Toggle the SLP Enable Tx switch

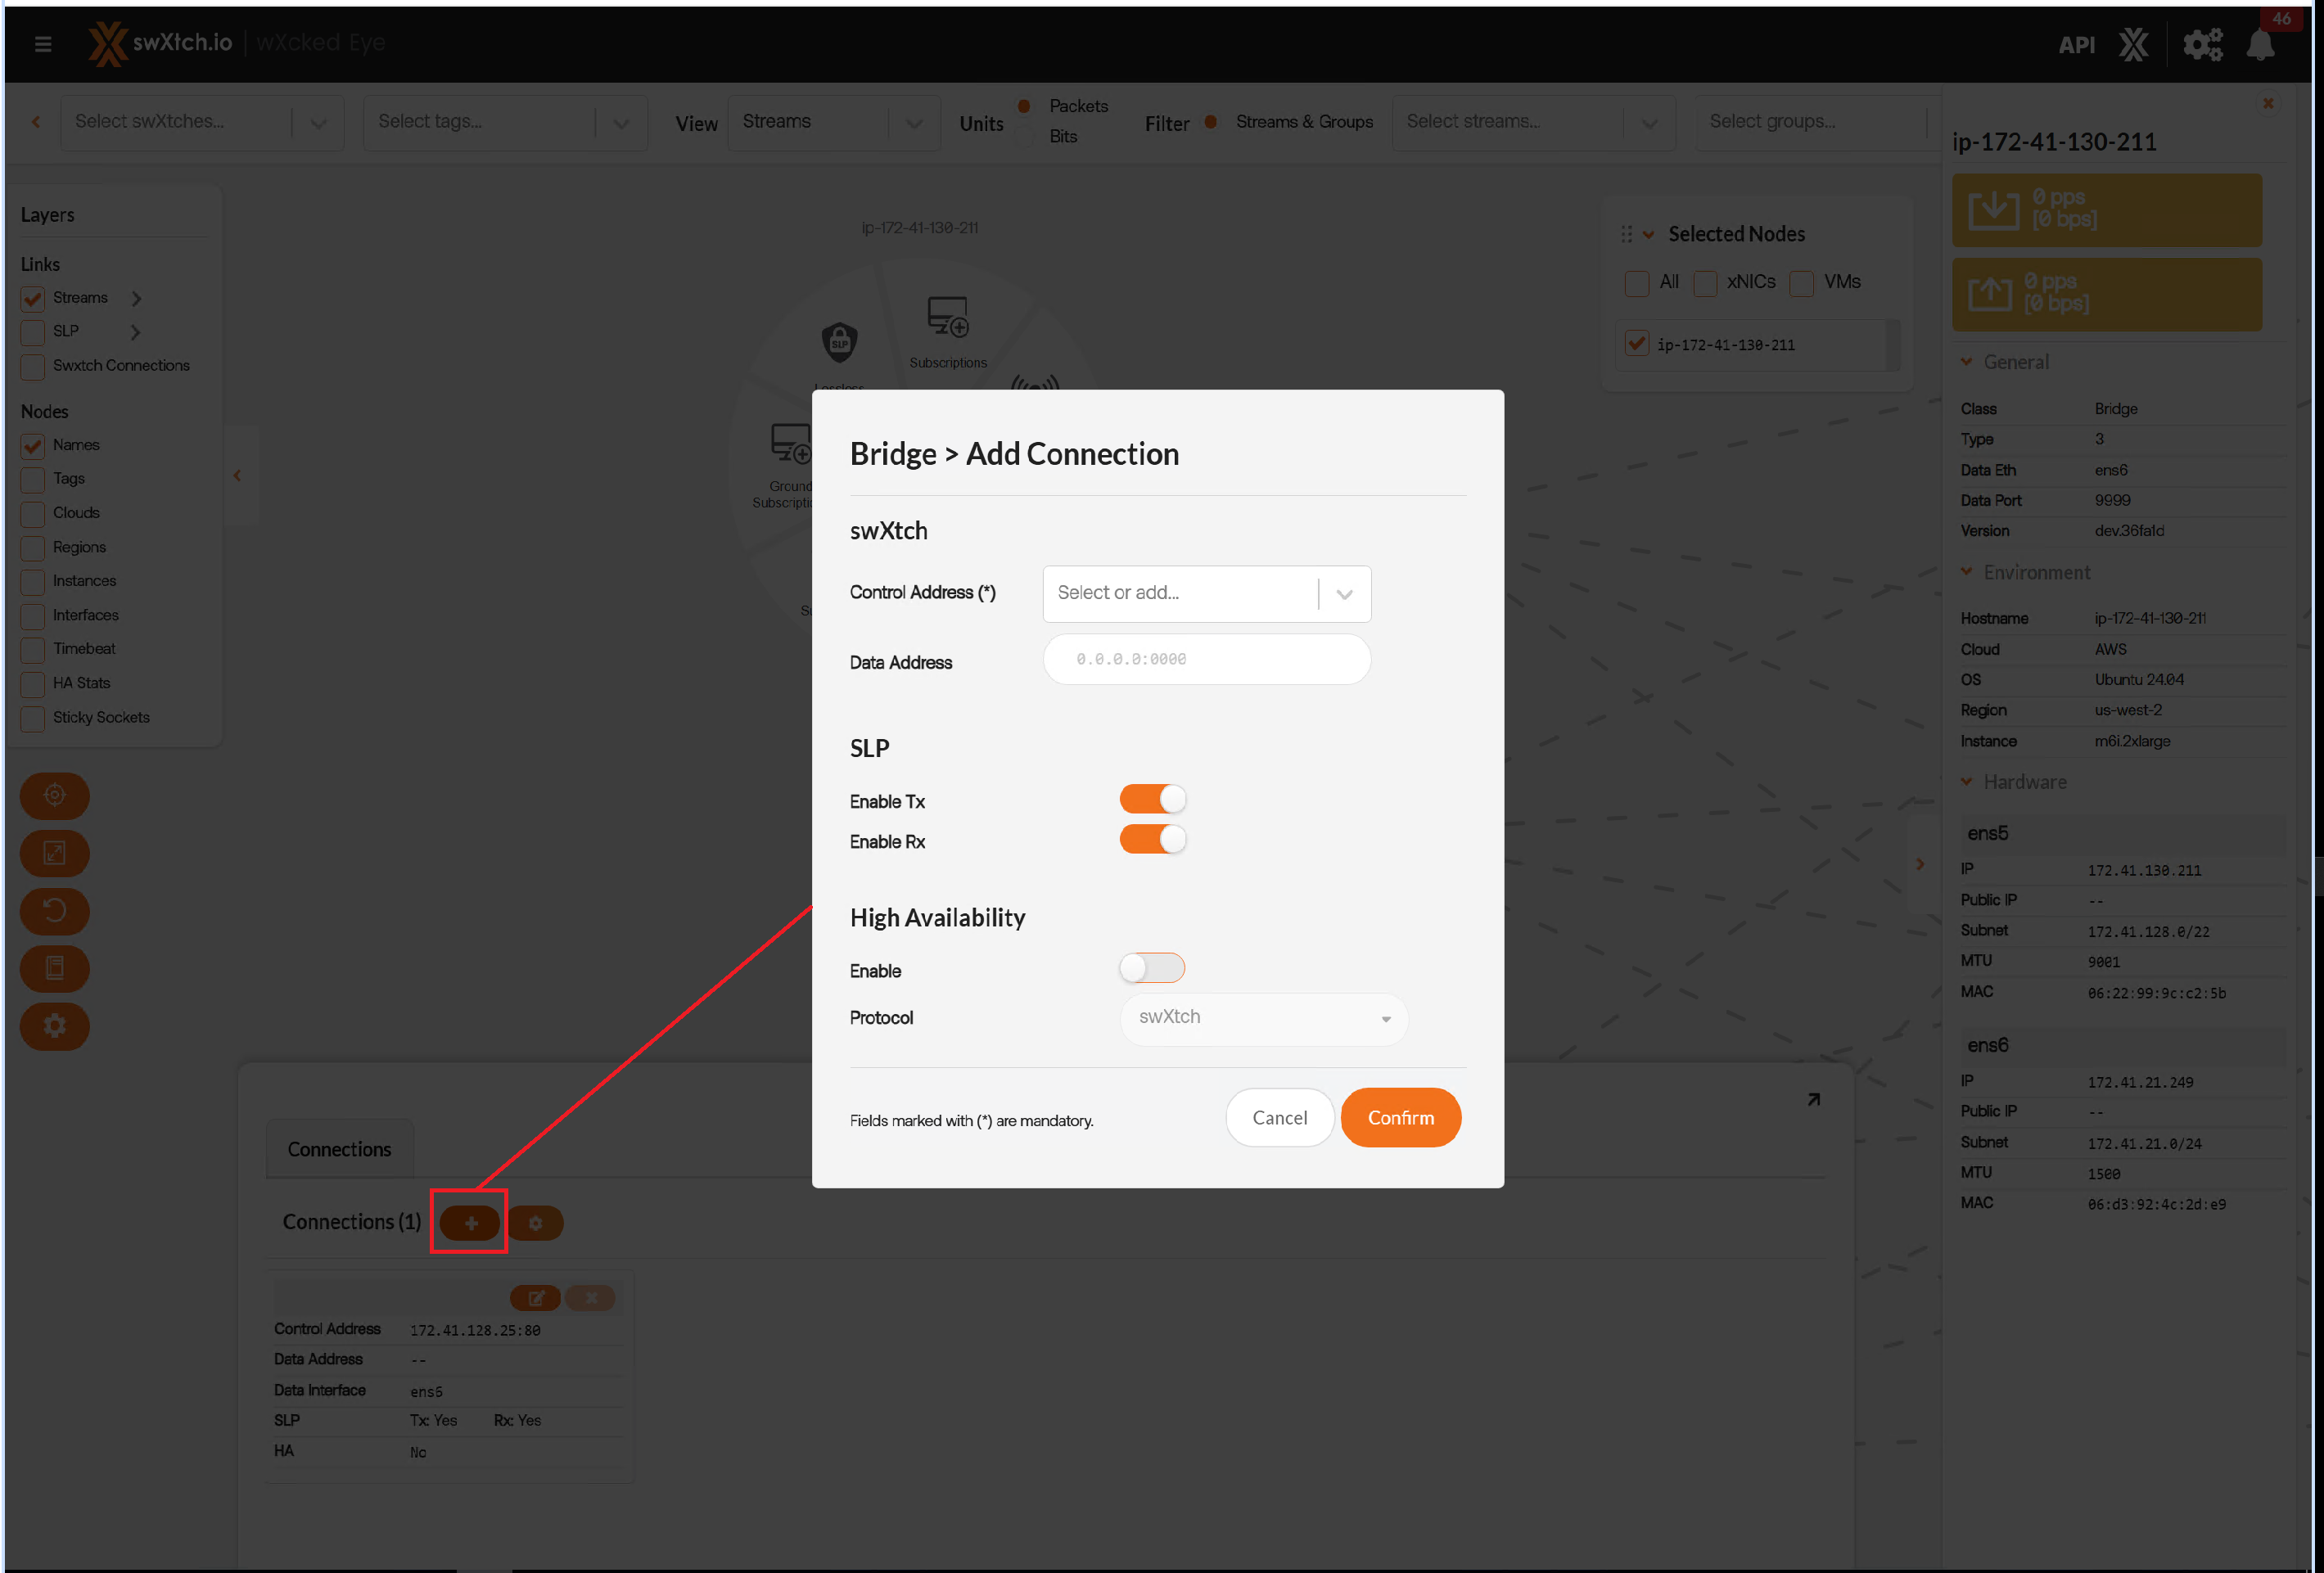pyautogui.click(x=1152, y=799)
